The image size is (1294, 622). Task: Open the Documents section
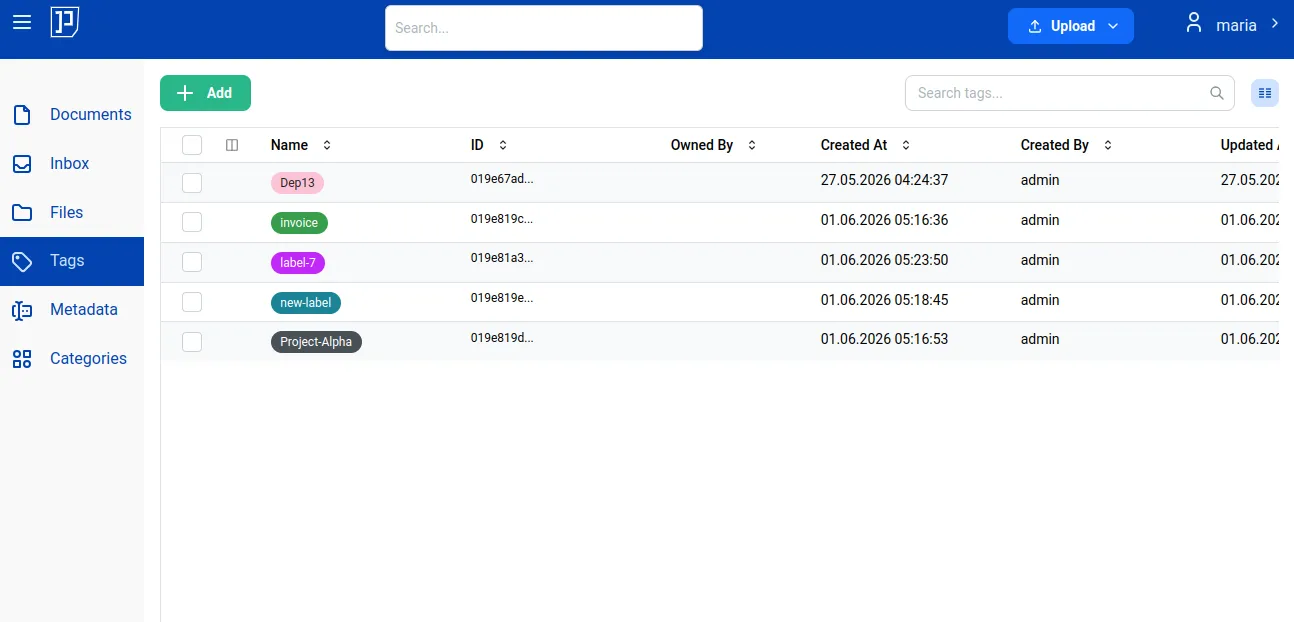point(72,115)
